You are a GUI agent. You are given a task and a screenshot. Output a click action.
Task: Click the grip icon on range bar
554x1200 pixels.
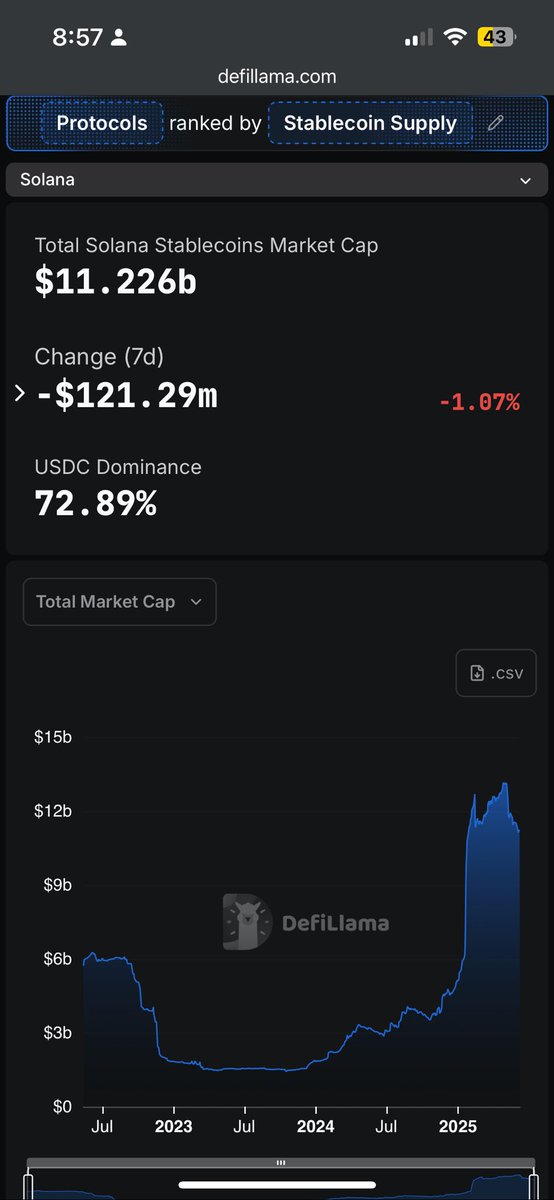[281, 1163]
